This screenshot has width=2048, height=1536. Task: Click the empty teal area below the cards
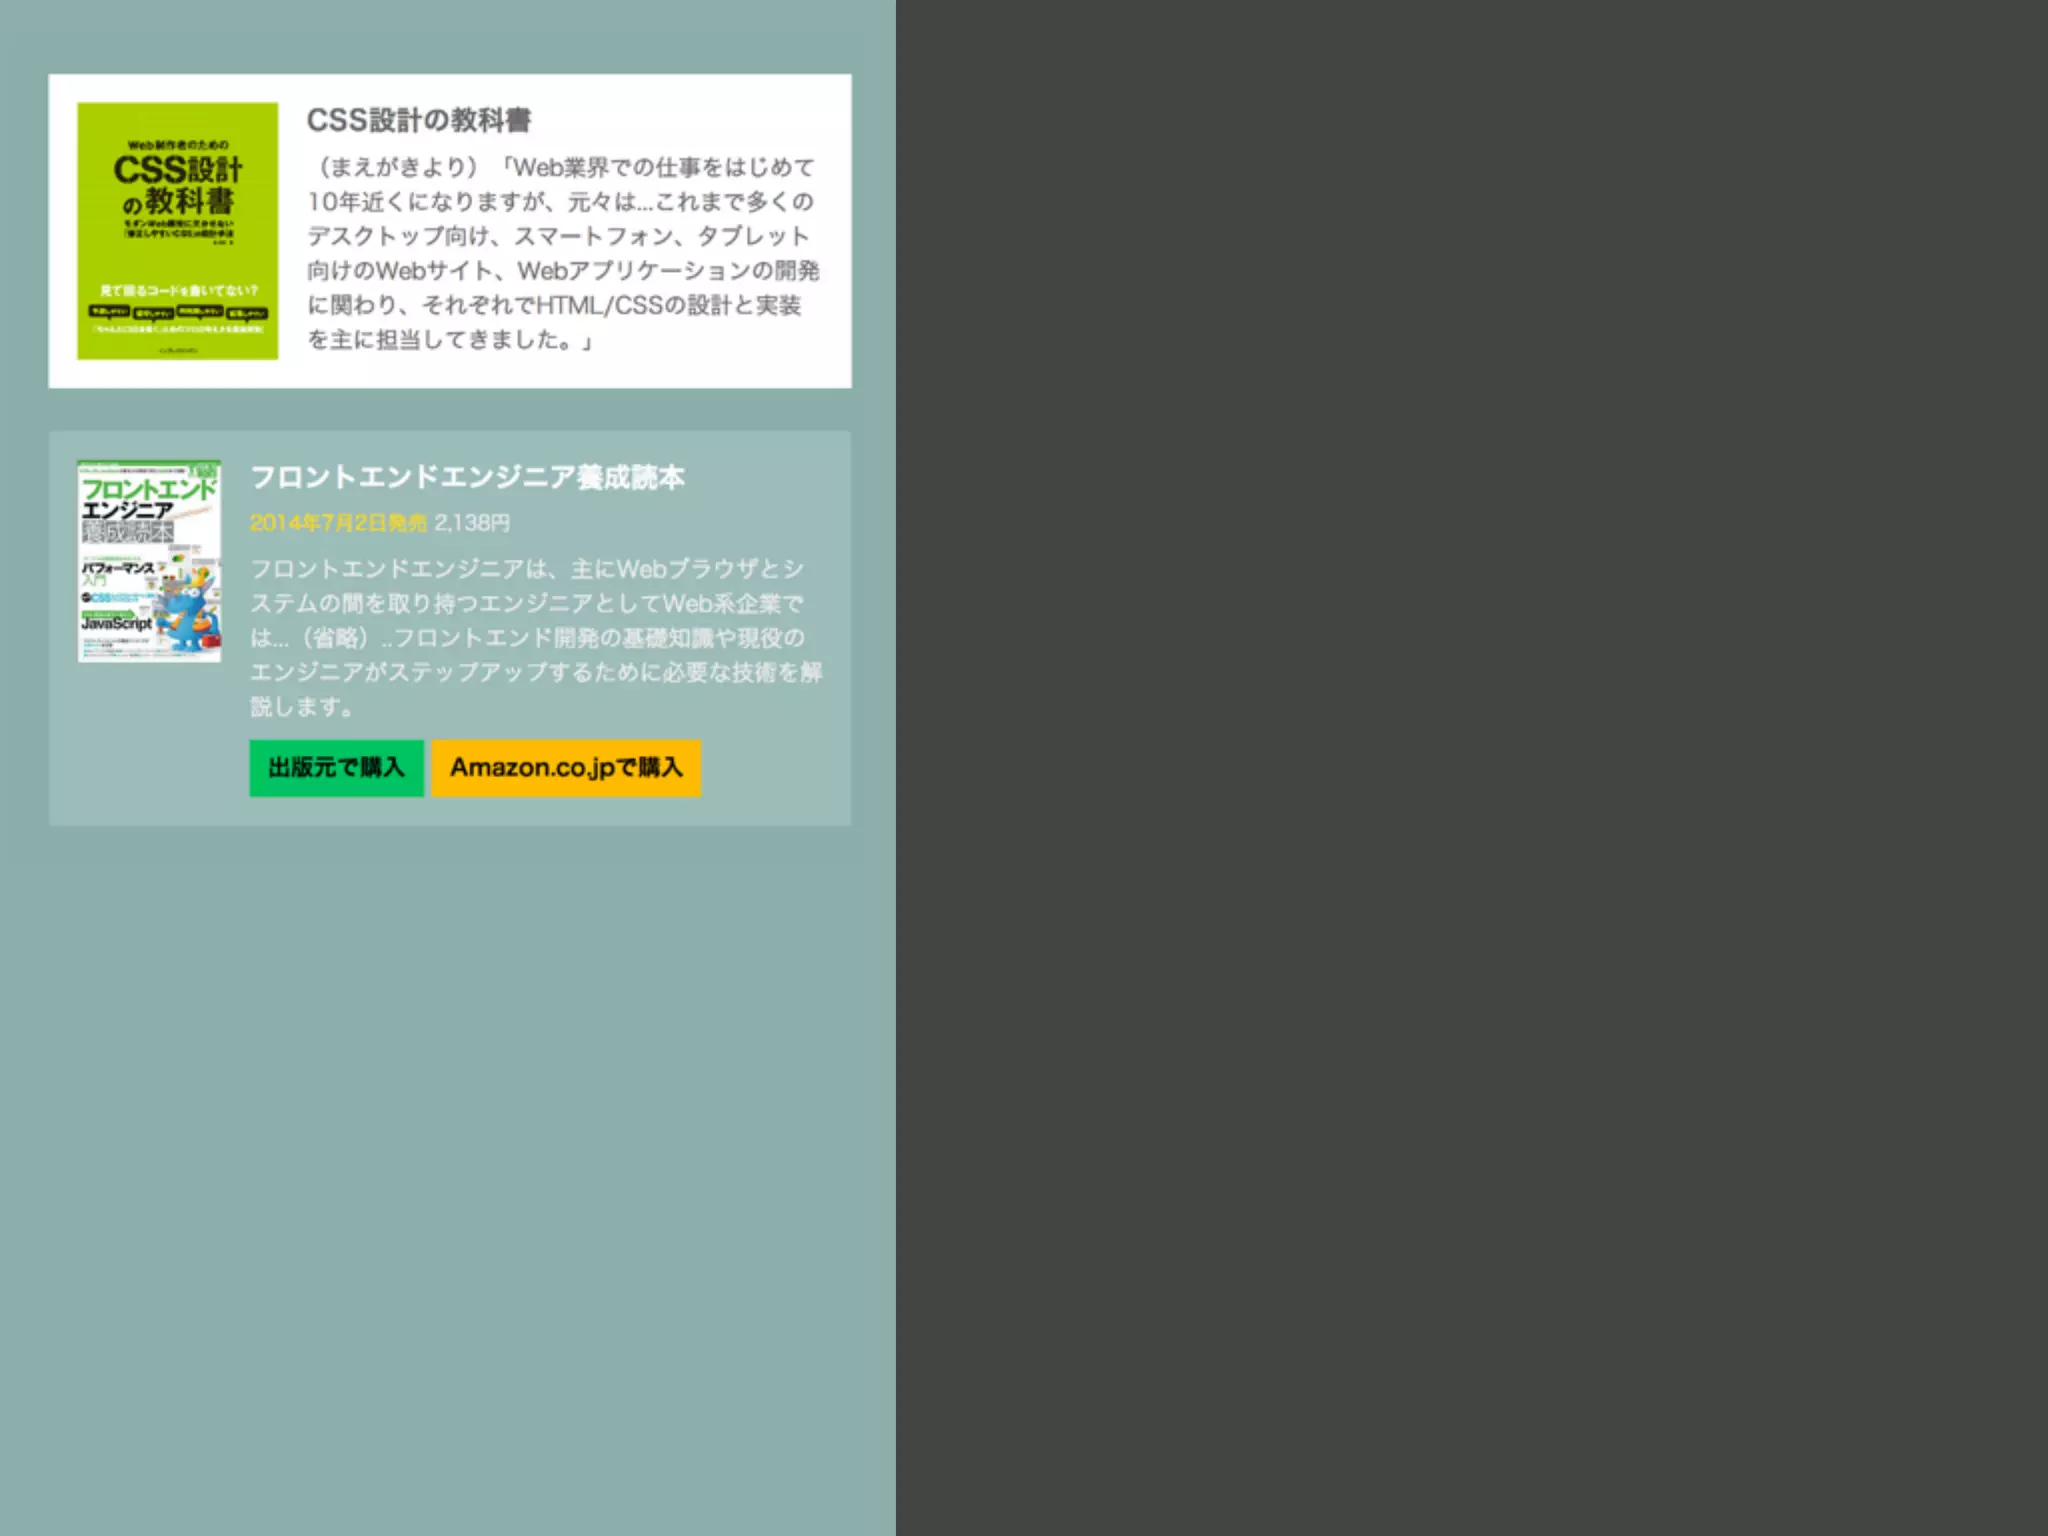[448, 1150]
